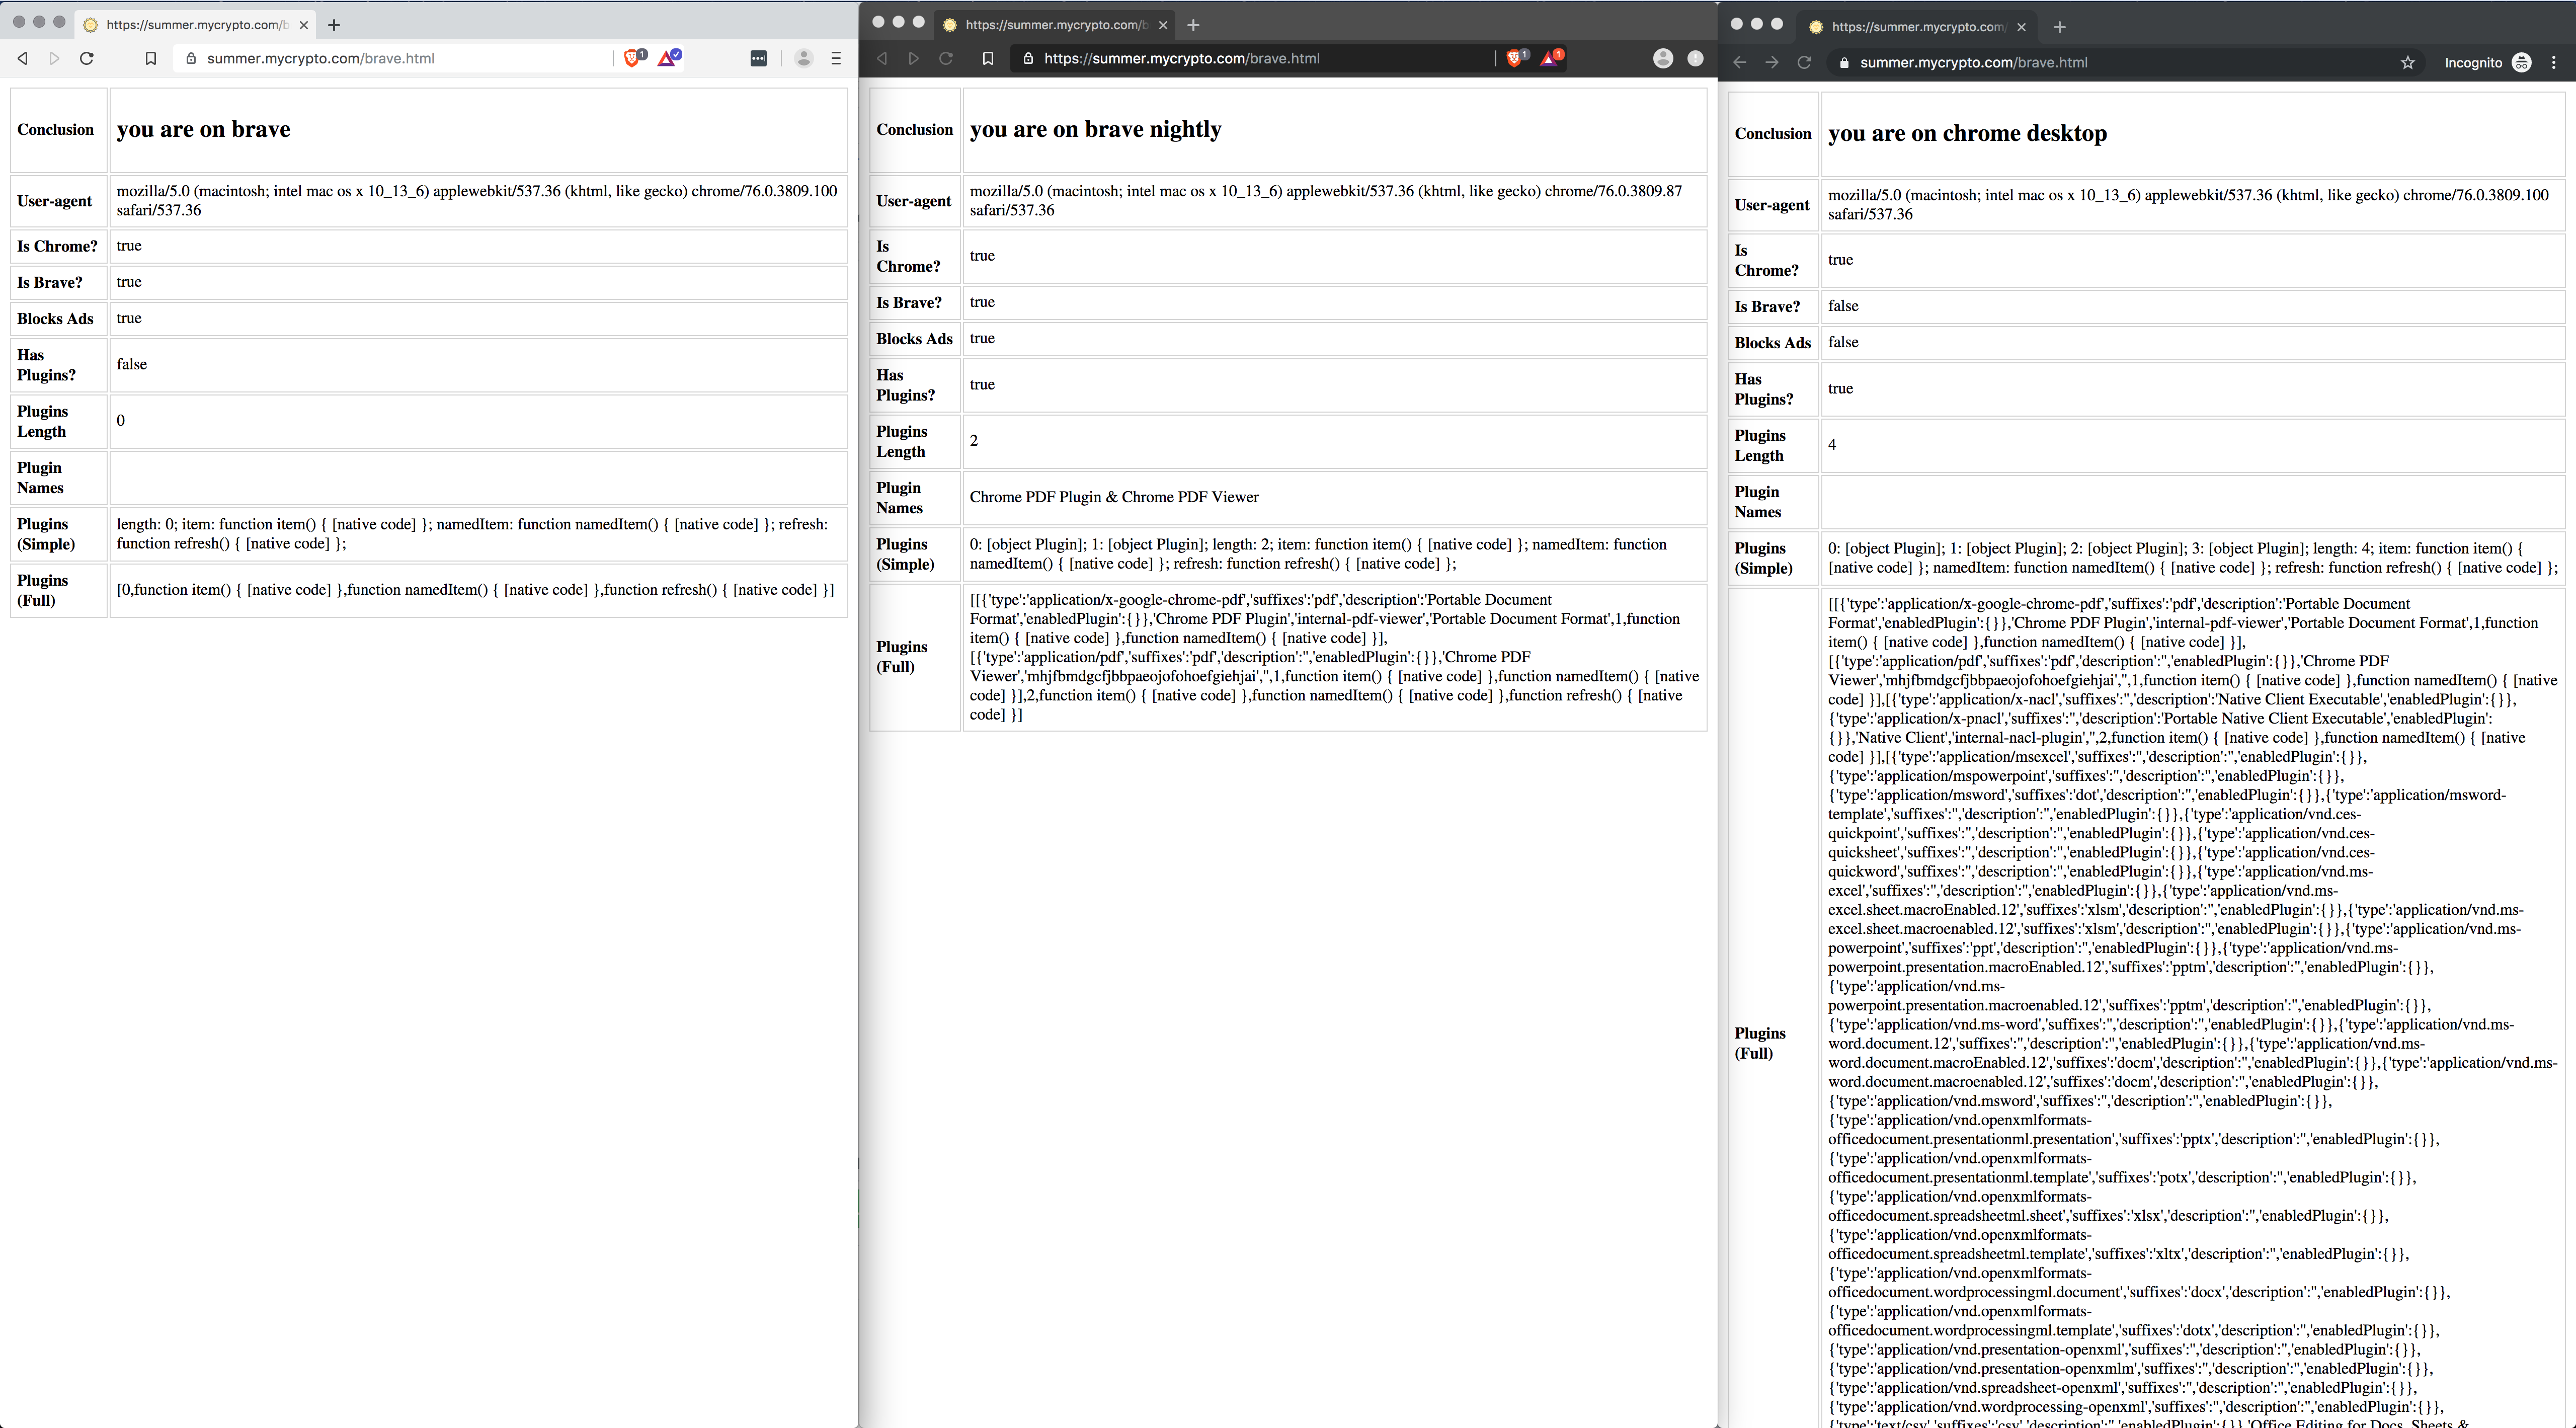Open hamburger menu in left Brave window
2576x1428 pixels.
tap(836, 58)
